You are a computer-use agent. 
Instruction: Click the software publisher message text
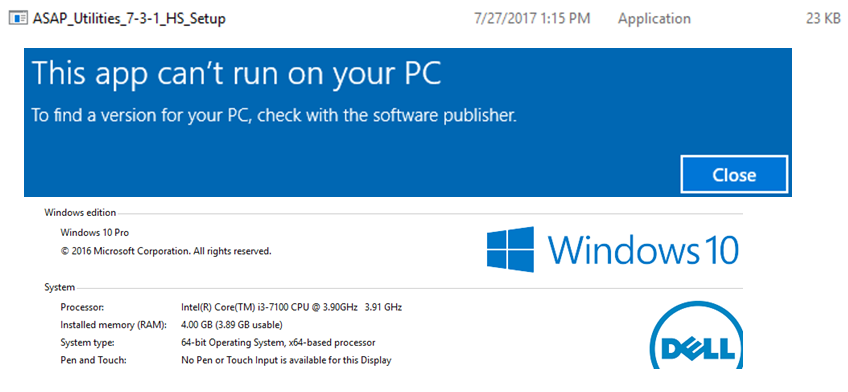pos(274,115)
